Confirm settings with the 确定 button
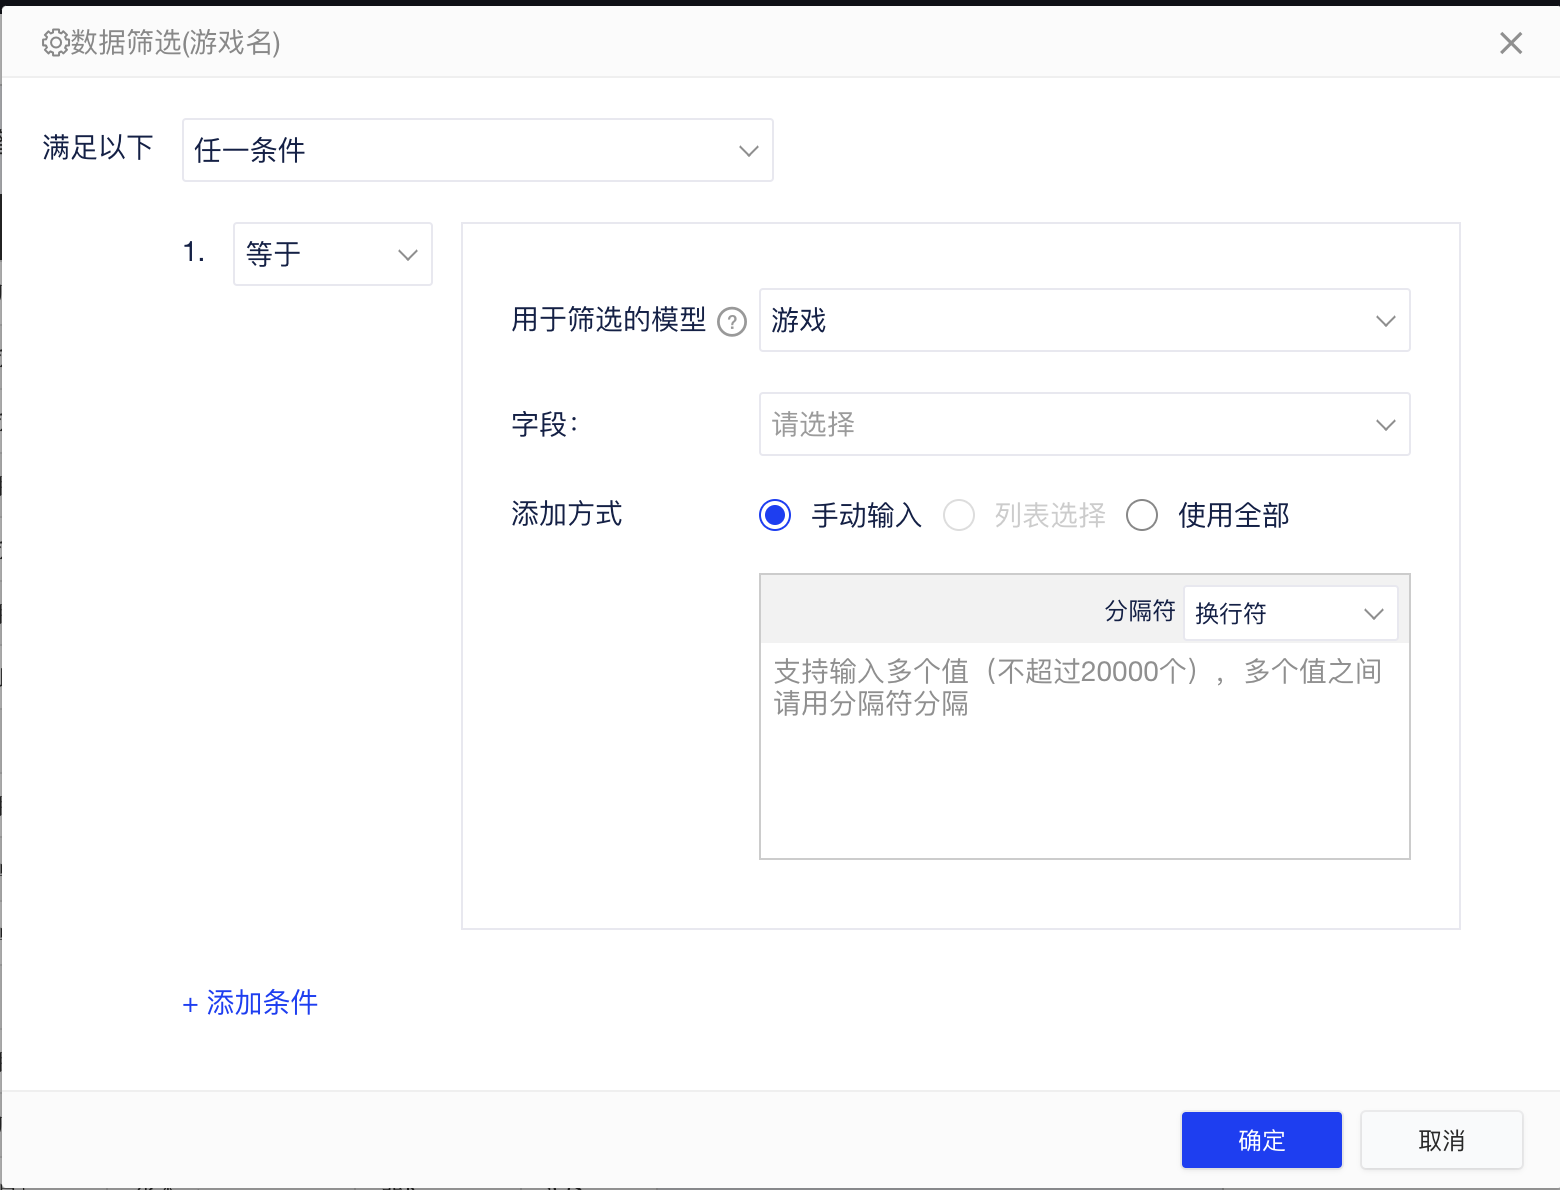 [x=1261, y=1139]
